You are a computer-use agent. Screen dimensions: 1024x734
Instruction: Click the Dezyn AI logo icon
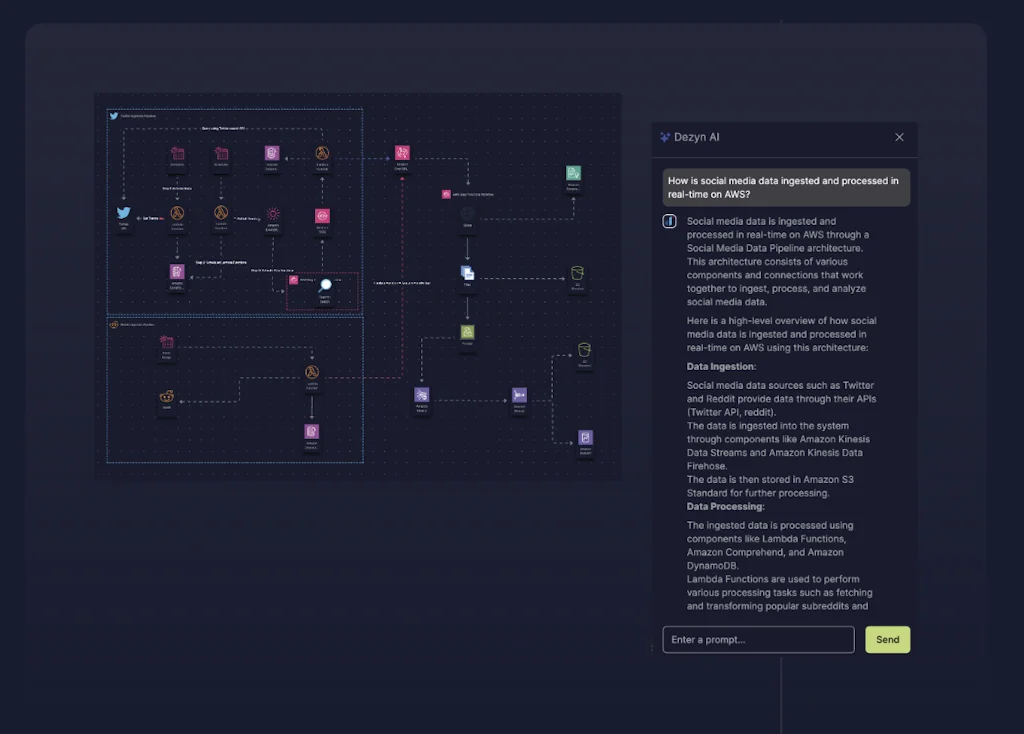665,137
